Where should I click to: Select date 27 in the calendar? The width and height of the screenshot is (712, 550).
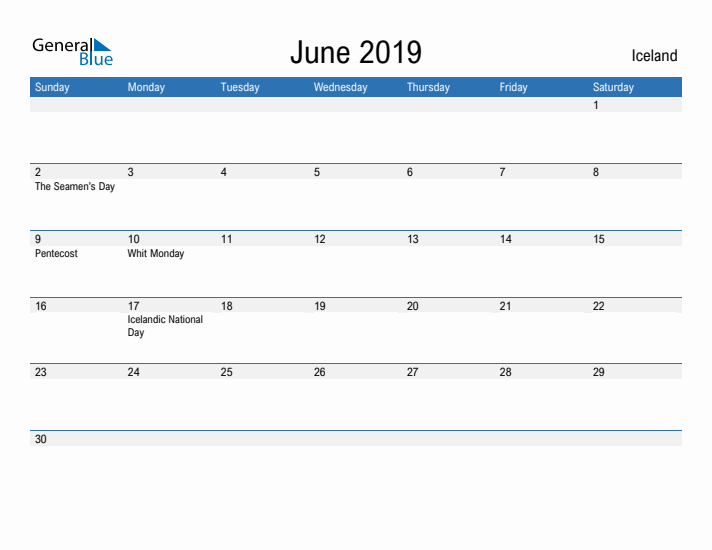pos(412,372)
